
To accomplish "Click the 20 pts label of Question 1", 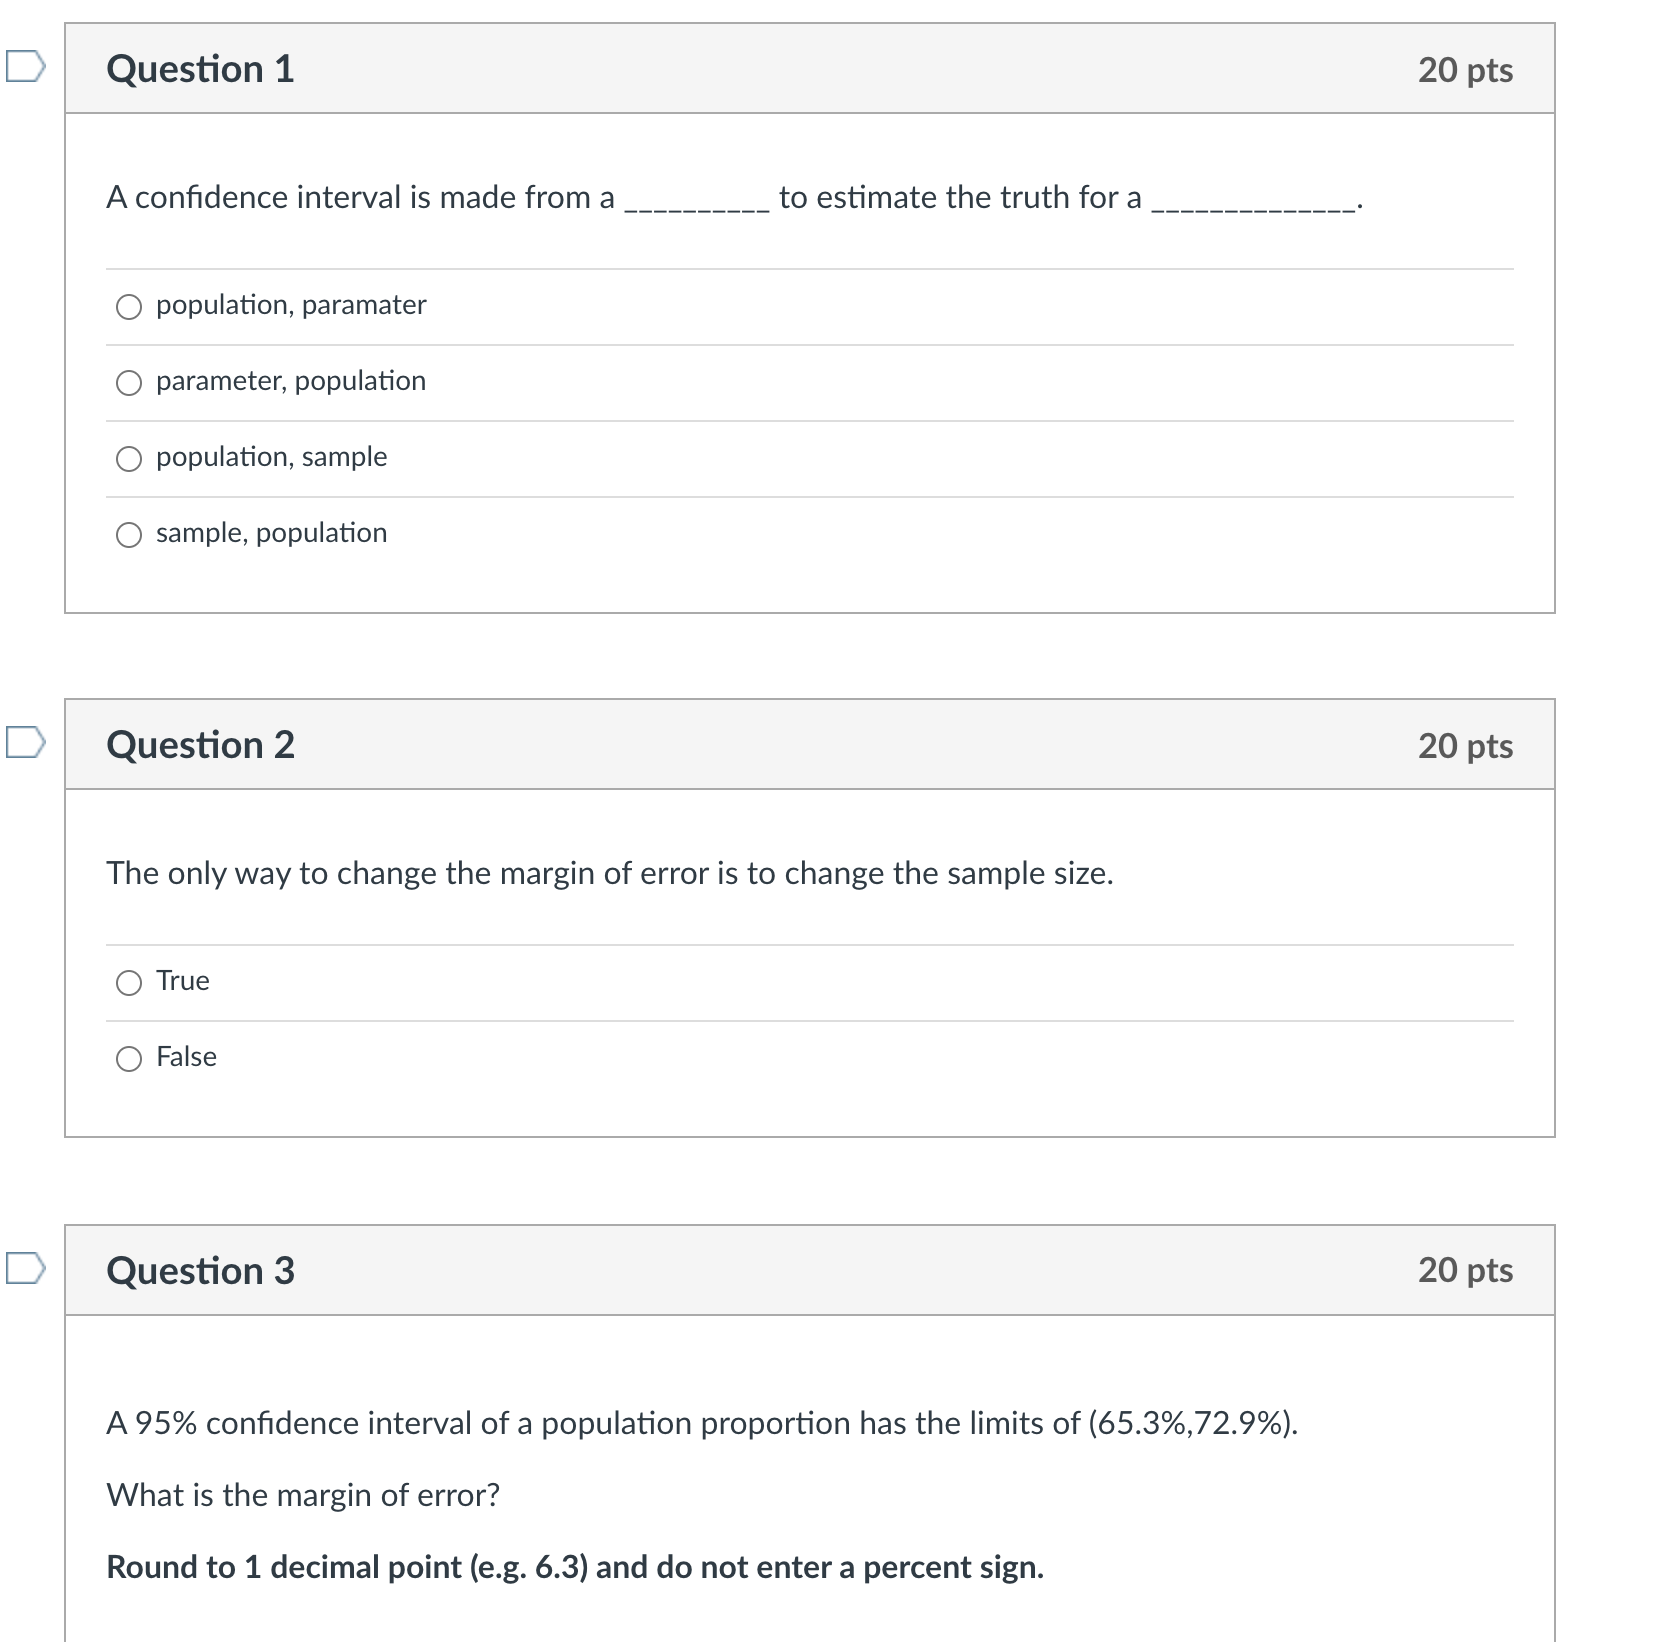I will (1465, 70).
